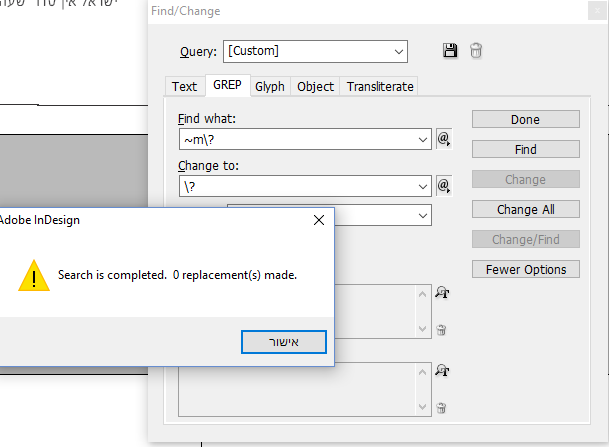Viewport: 609px width, 447px height.
Task: Open the Search scope dropdown below Change to
Action: [x=423, y=216]
